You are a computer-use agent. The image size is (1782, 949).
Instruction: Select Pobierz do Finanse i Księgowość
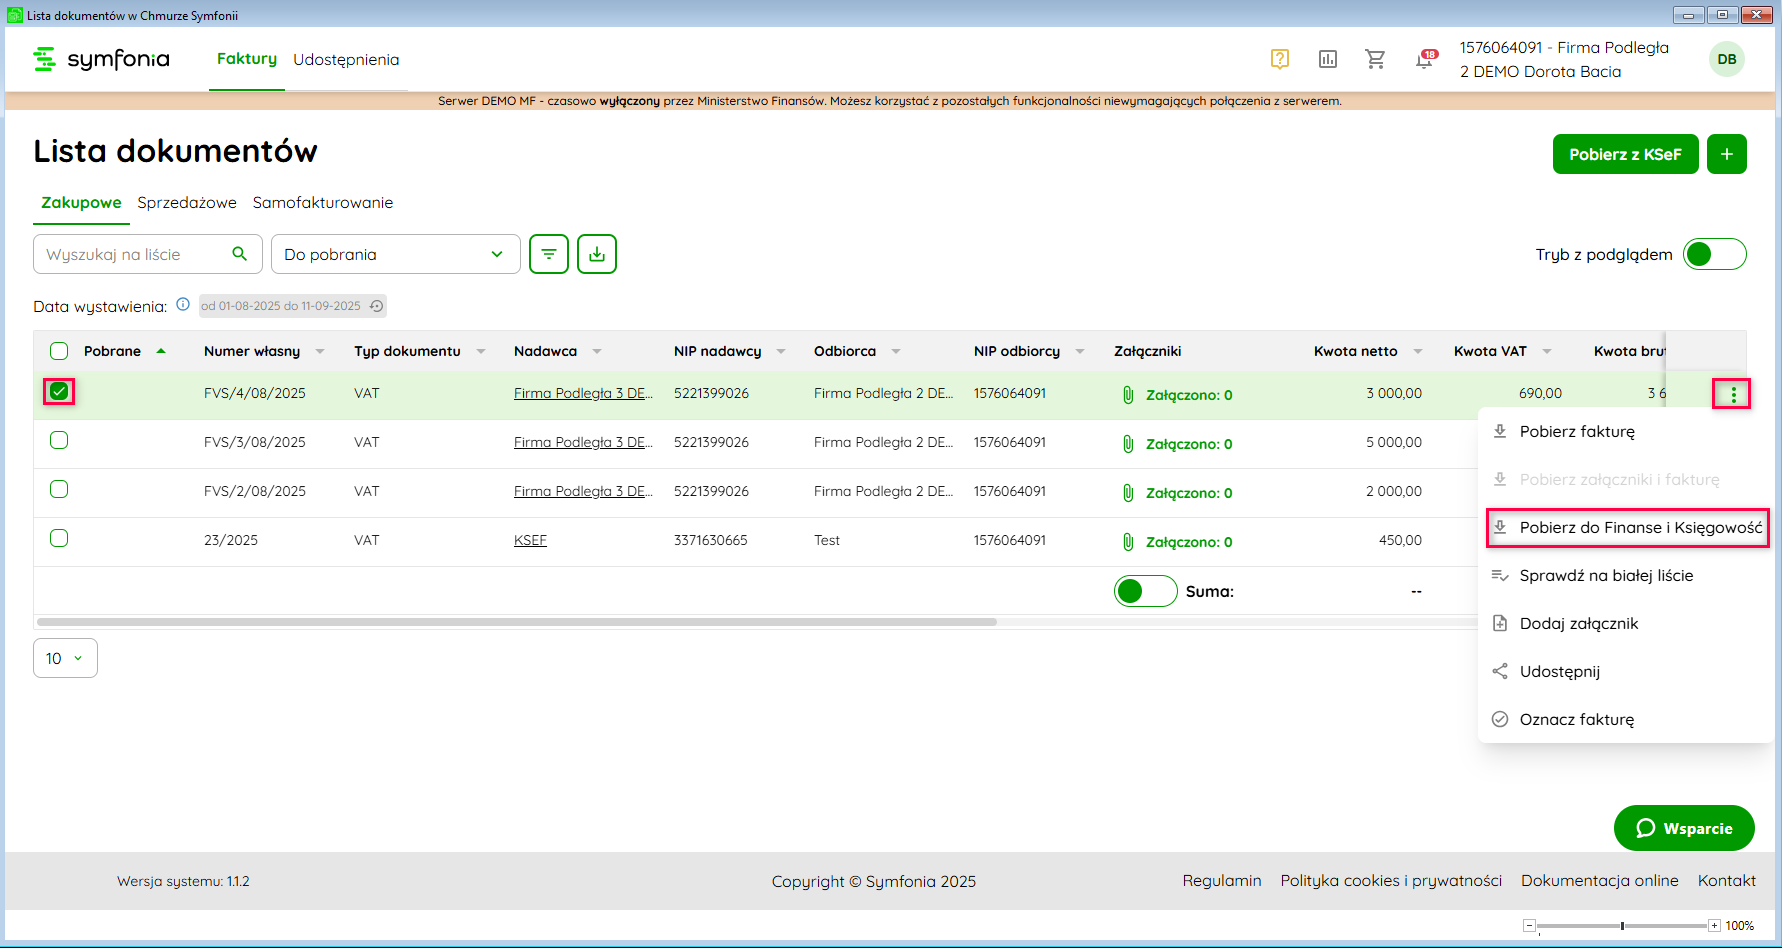tap(1640, 527)
